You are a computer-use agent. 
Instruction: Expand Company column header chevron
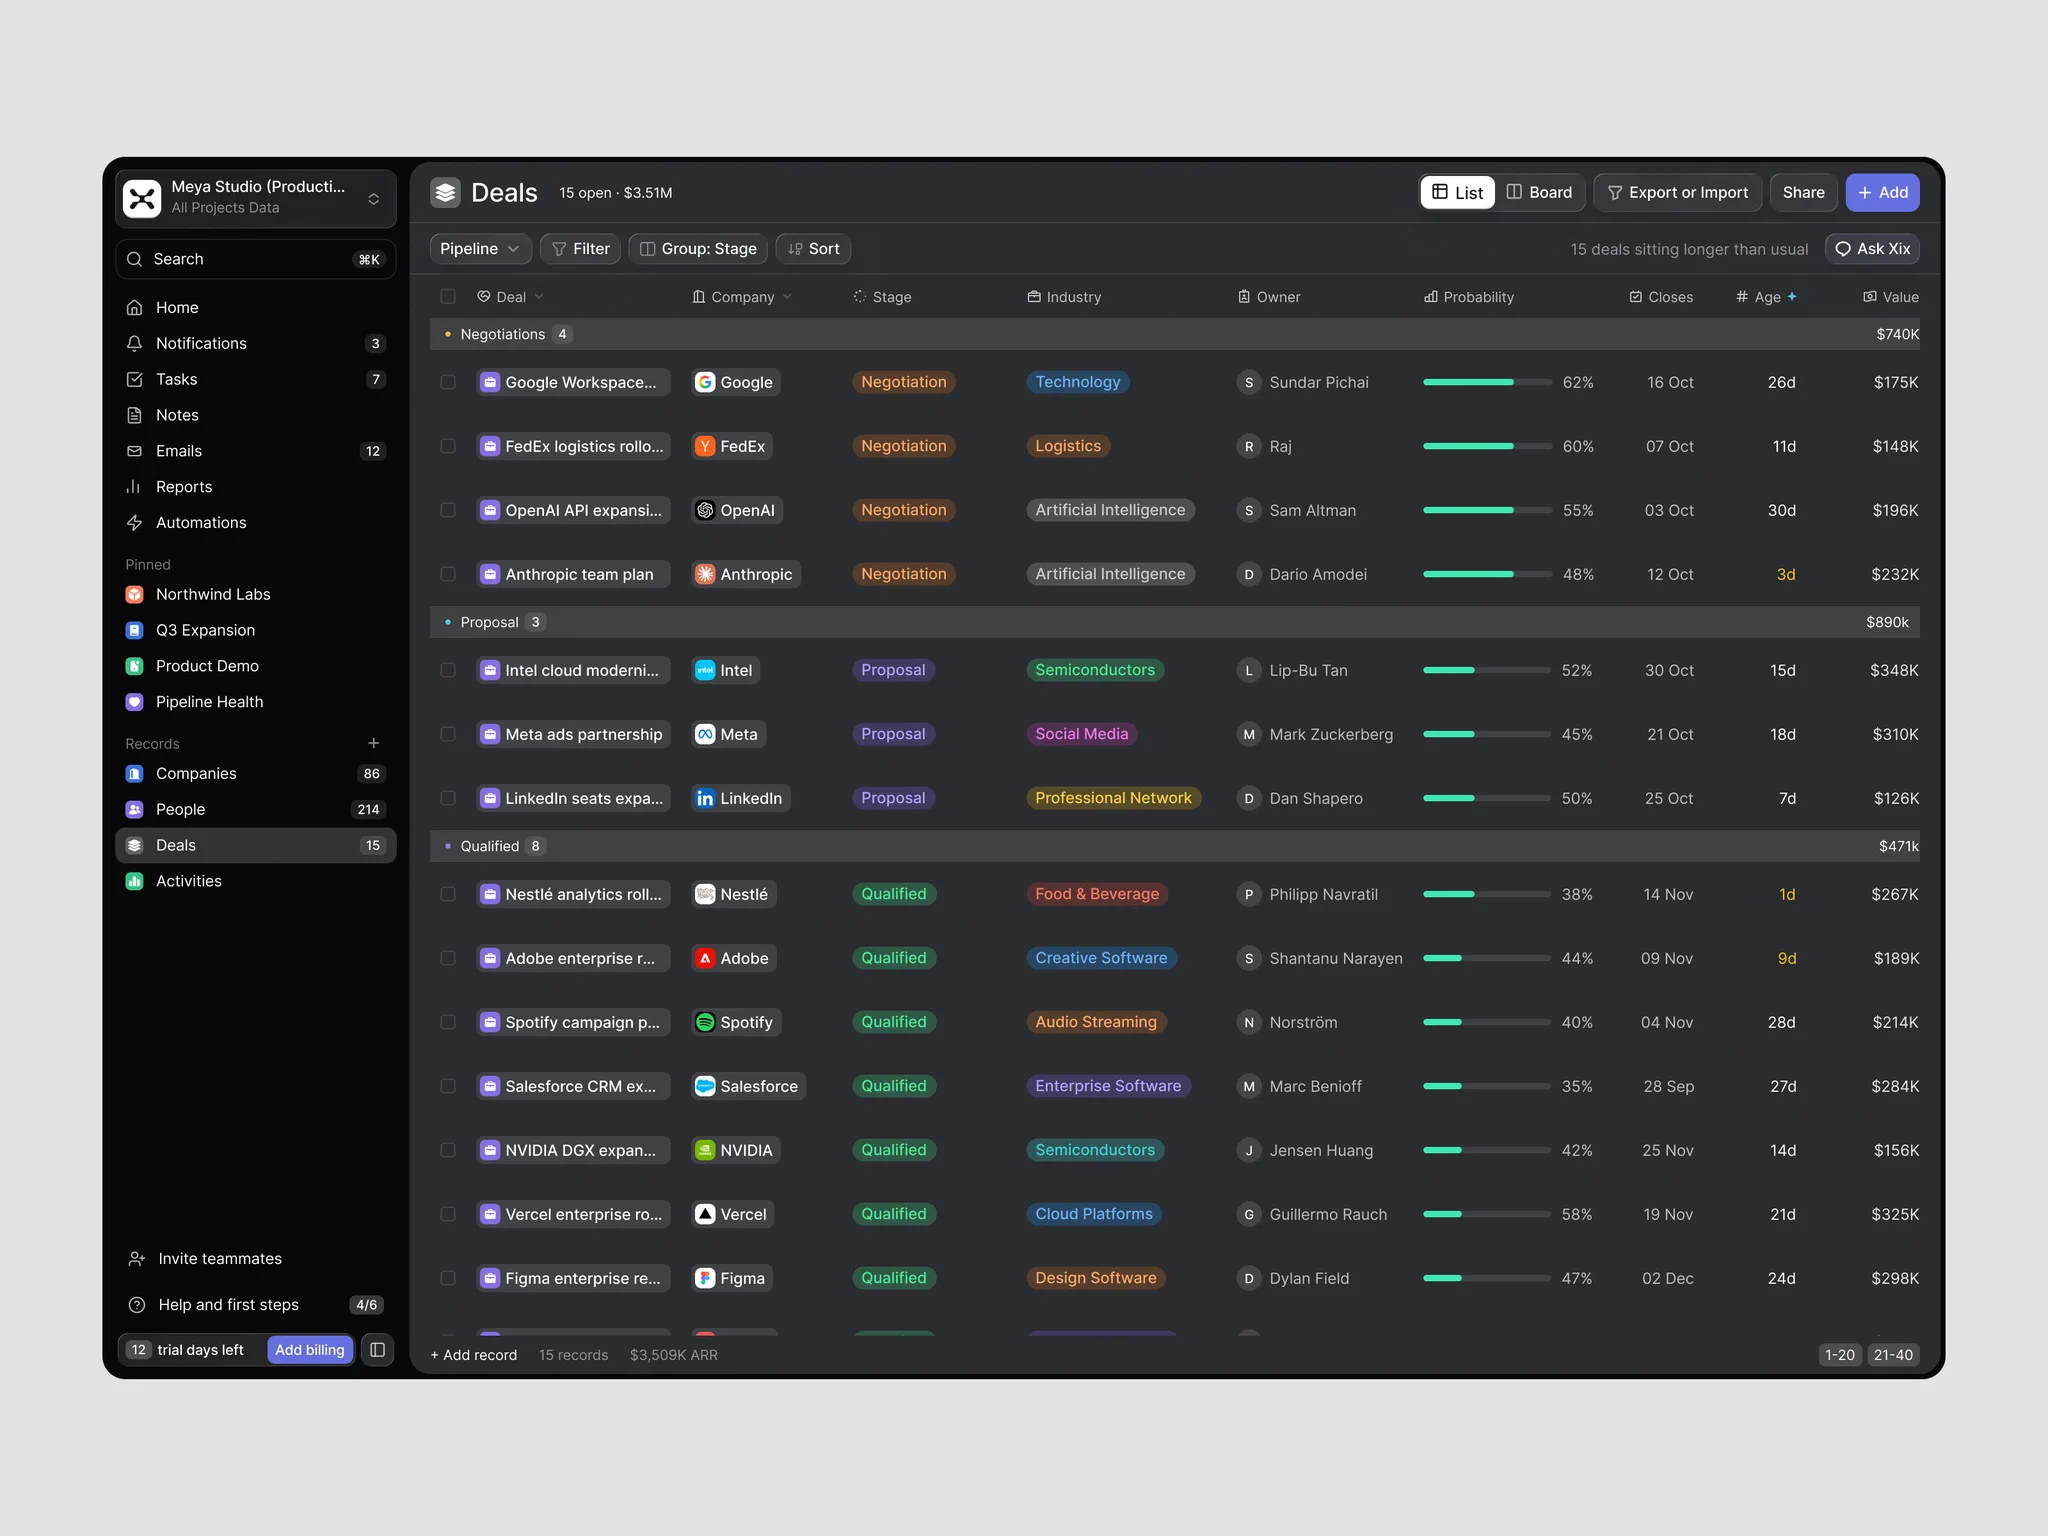[x=787, y=297]
